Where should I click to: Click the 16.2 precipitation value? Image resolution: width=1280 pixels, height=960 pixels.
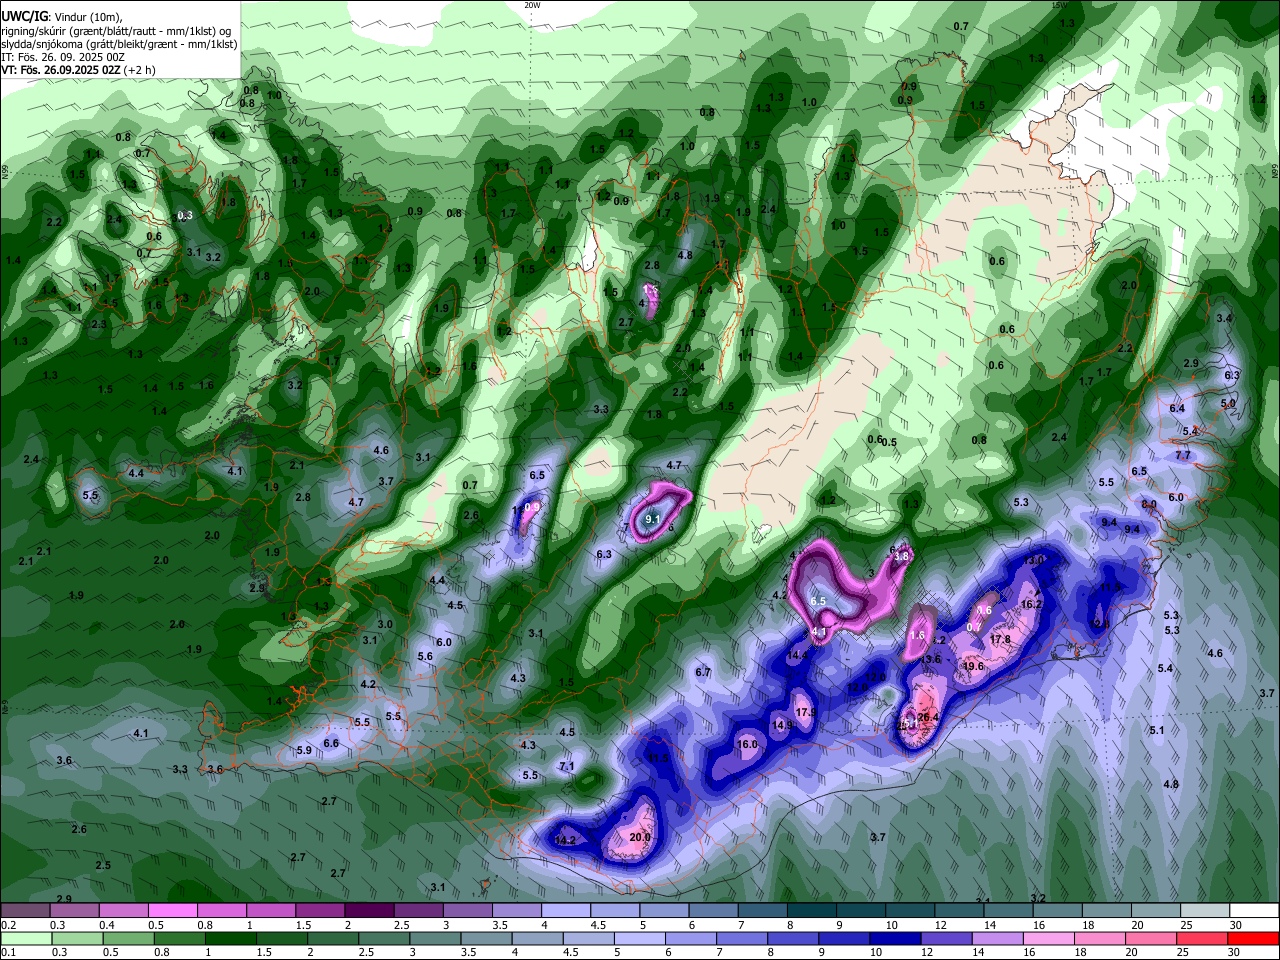click(x=1032, y=604)
